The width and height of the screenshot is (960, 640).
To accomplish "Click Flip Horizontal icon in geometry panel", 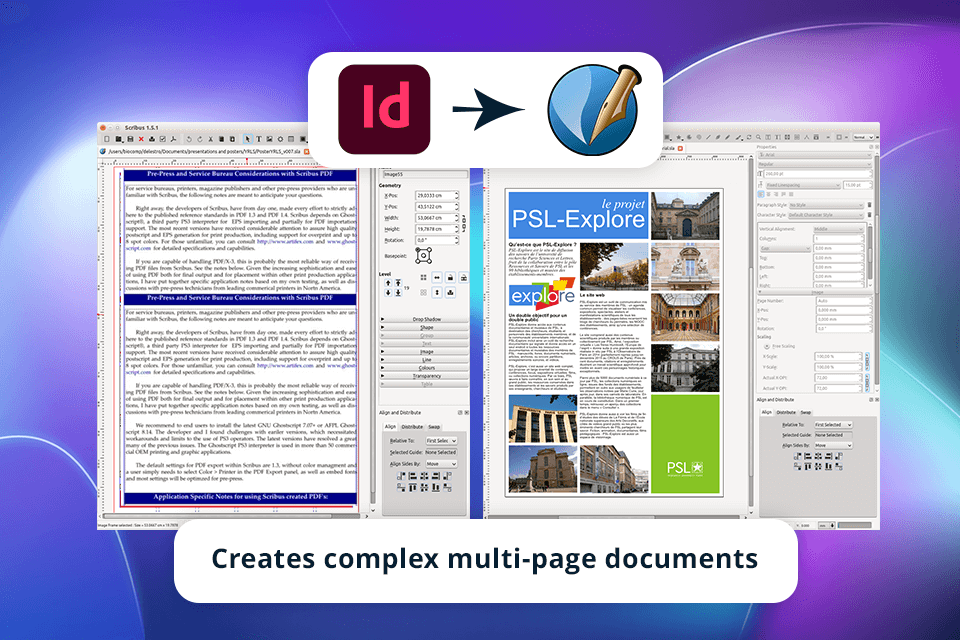I will [x=437, y=277].
